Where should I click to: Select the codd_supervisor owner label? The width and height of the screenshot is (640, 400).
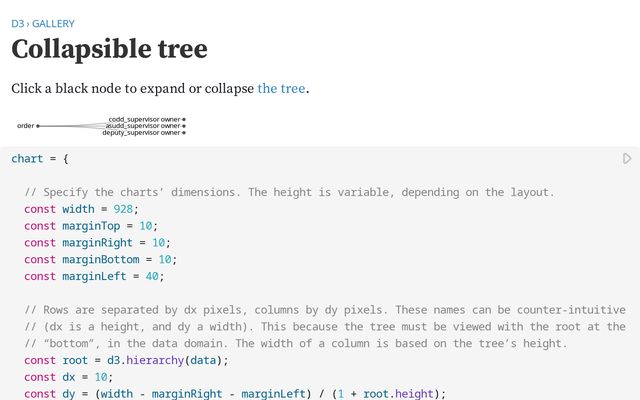[144, 120]
